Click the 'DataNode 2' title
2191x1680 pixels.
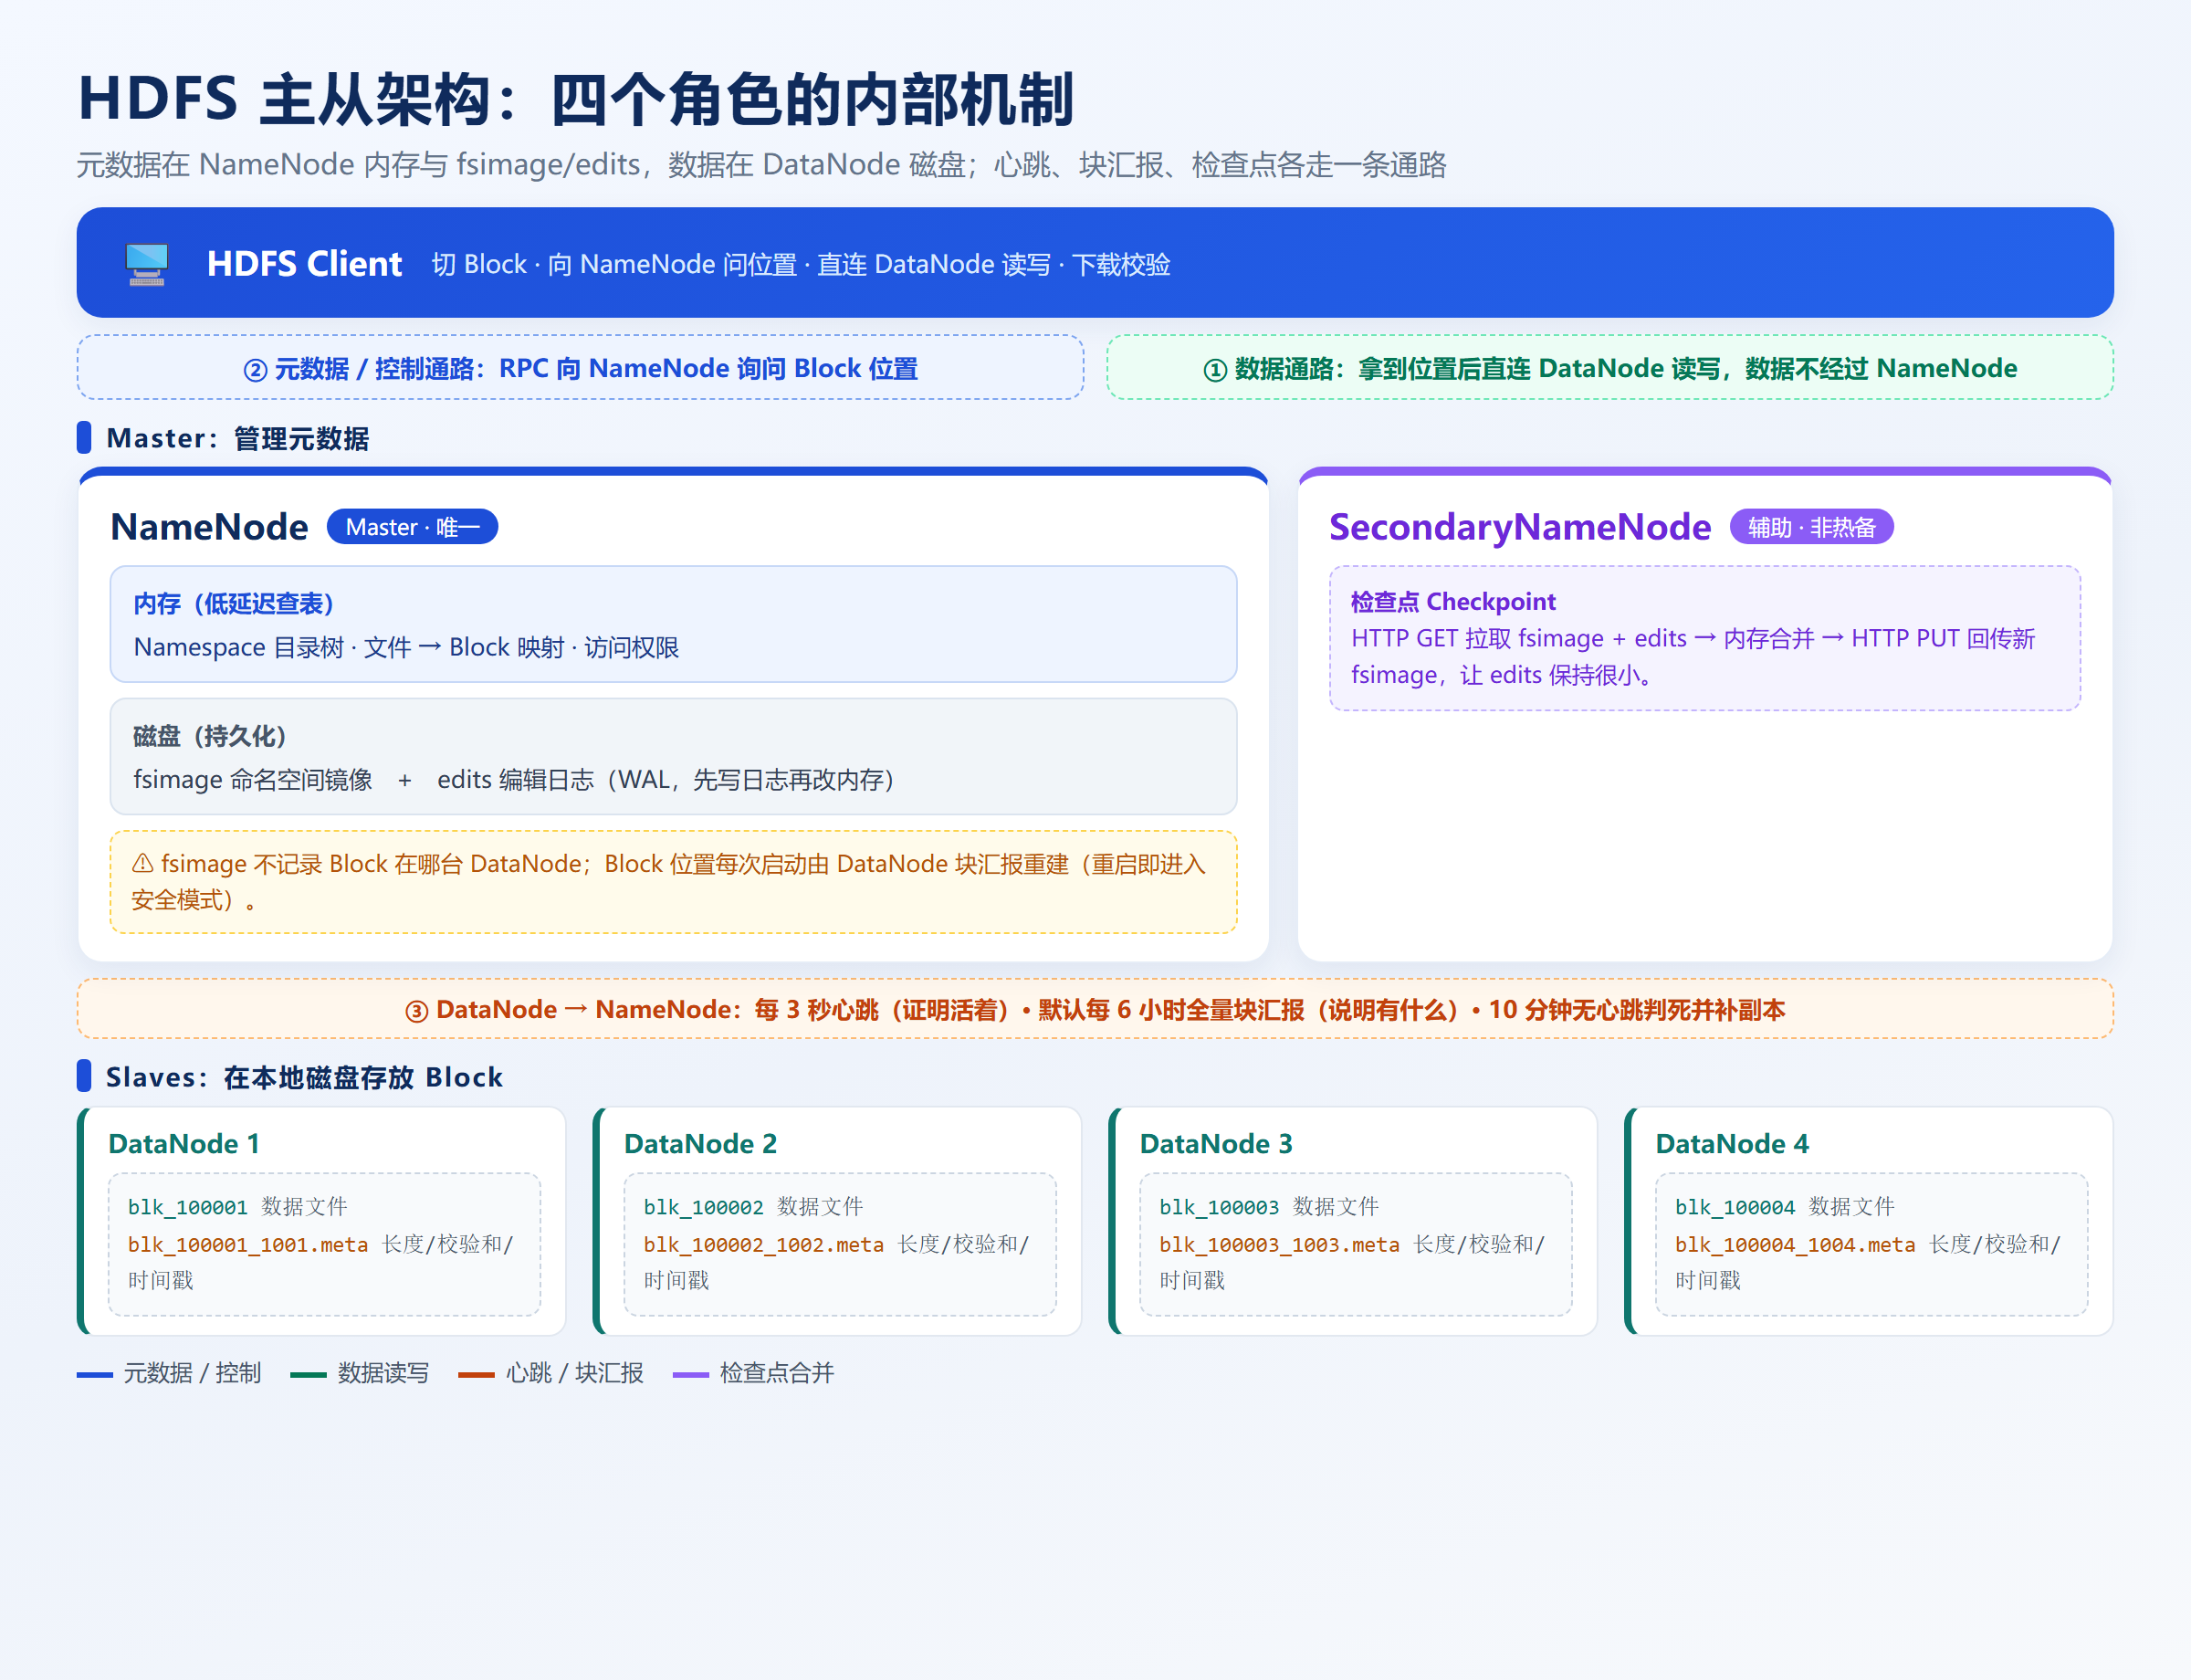700,1143
